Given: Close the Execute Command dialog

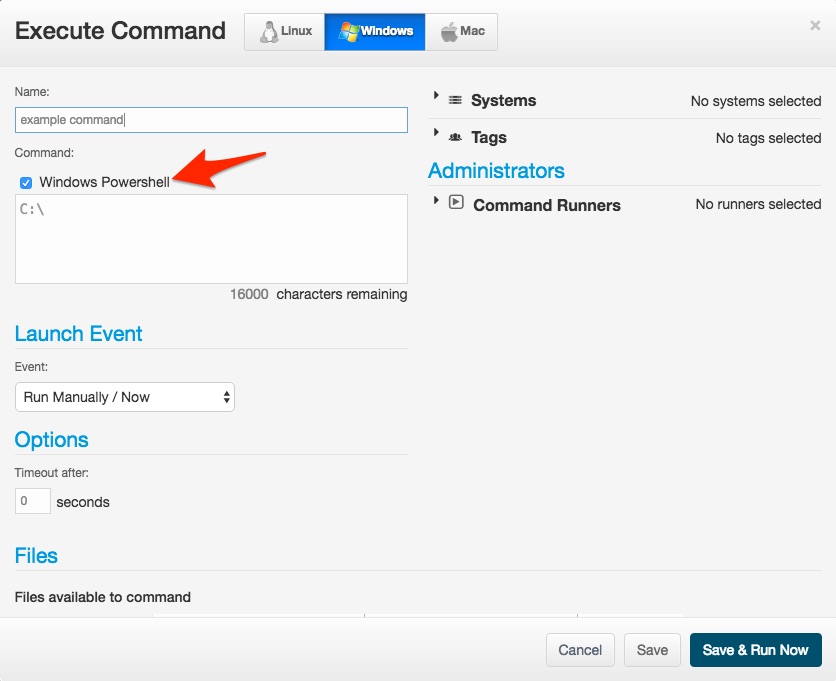Looking at the screenshot, I should click(x=815, y=26).
